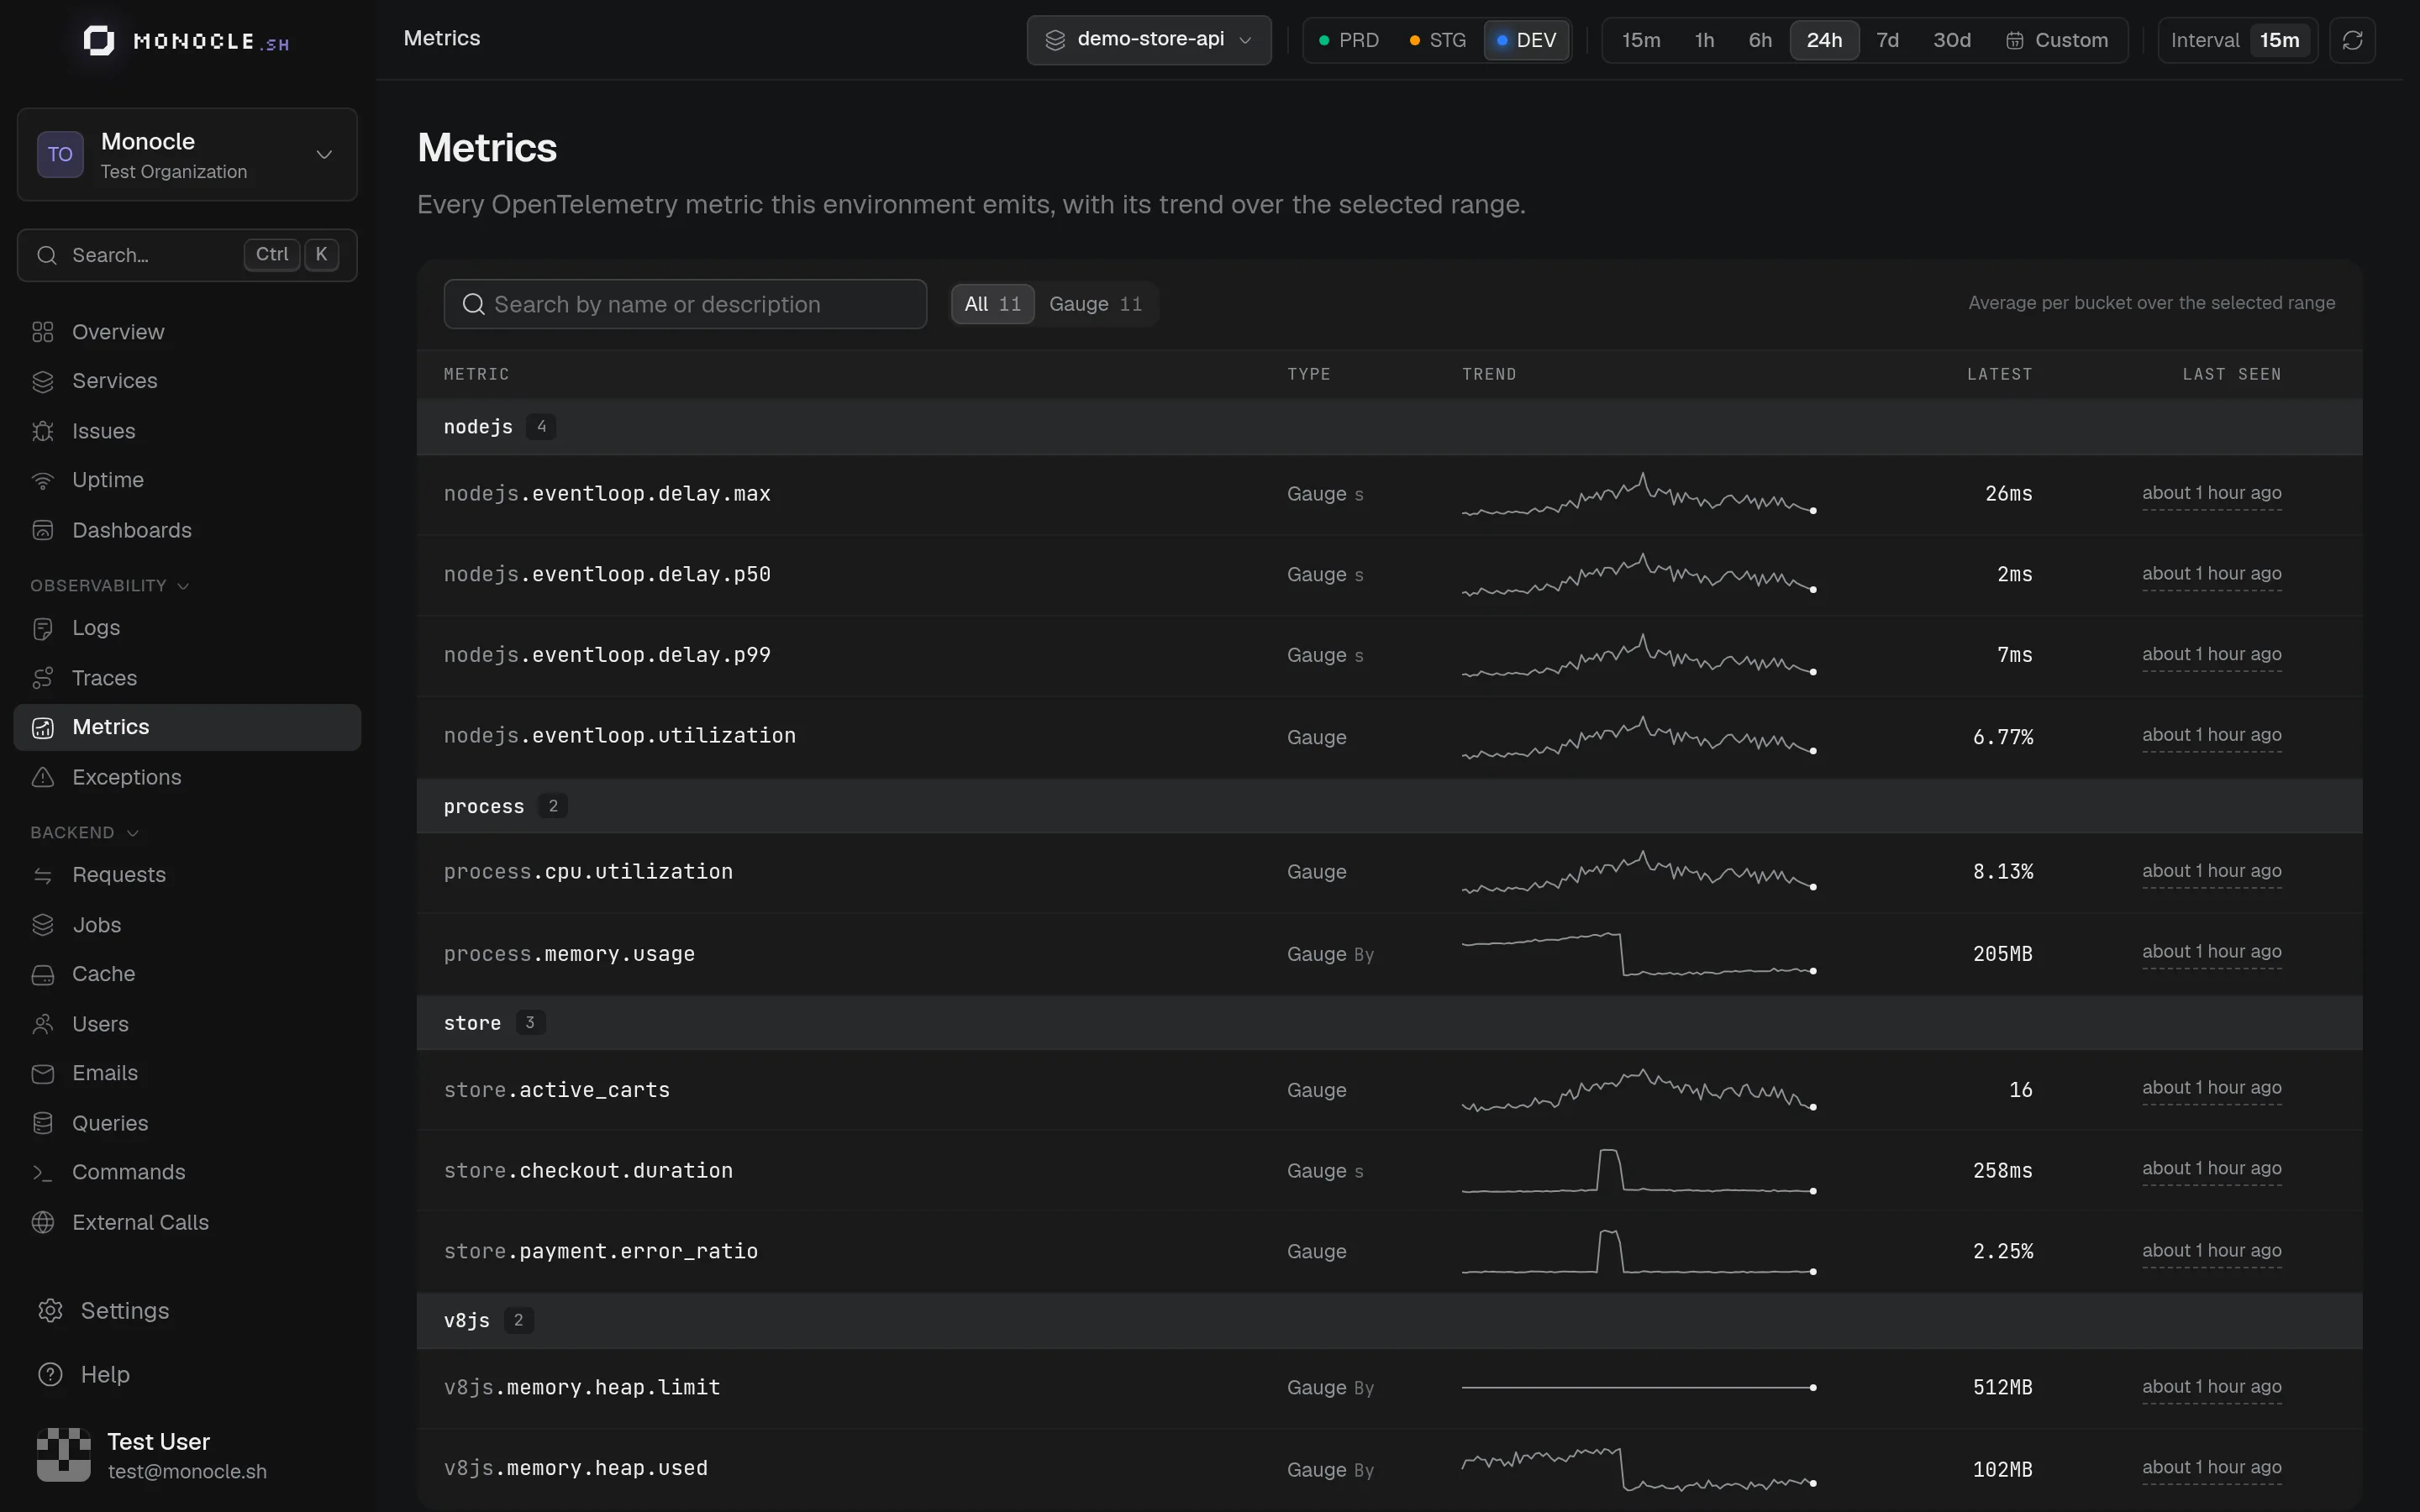Set time range to 7d
The image size is (2420, 1512).
(1887, 40)
